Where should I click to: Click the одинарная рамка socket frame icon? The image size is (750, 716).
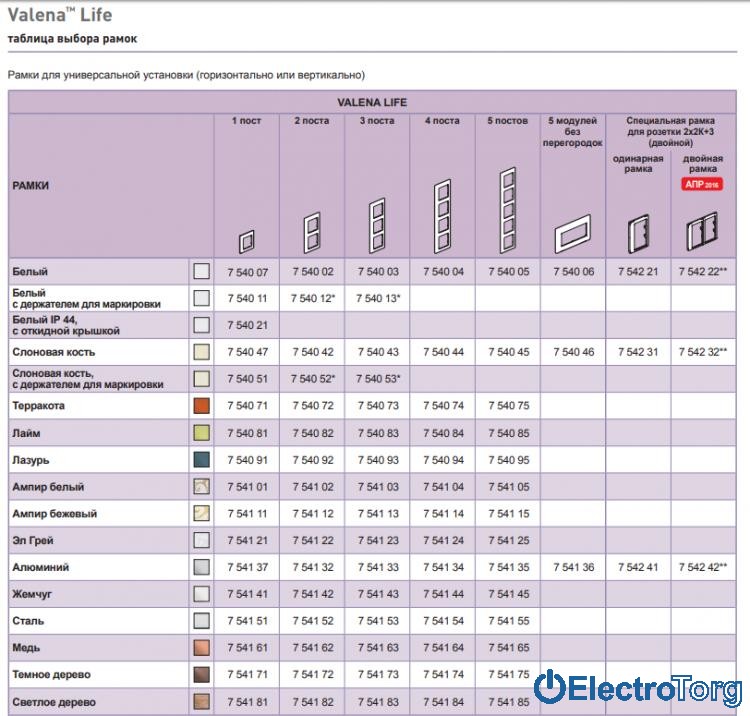637,236
